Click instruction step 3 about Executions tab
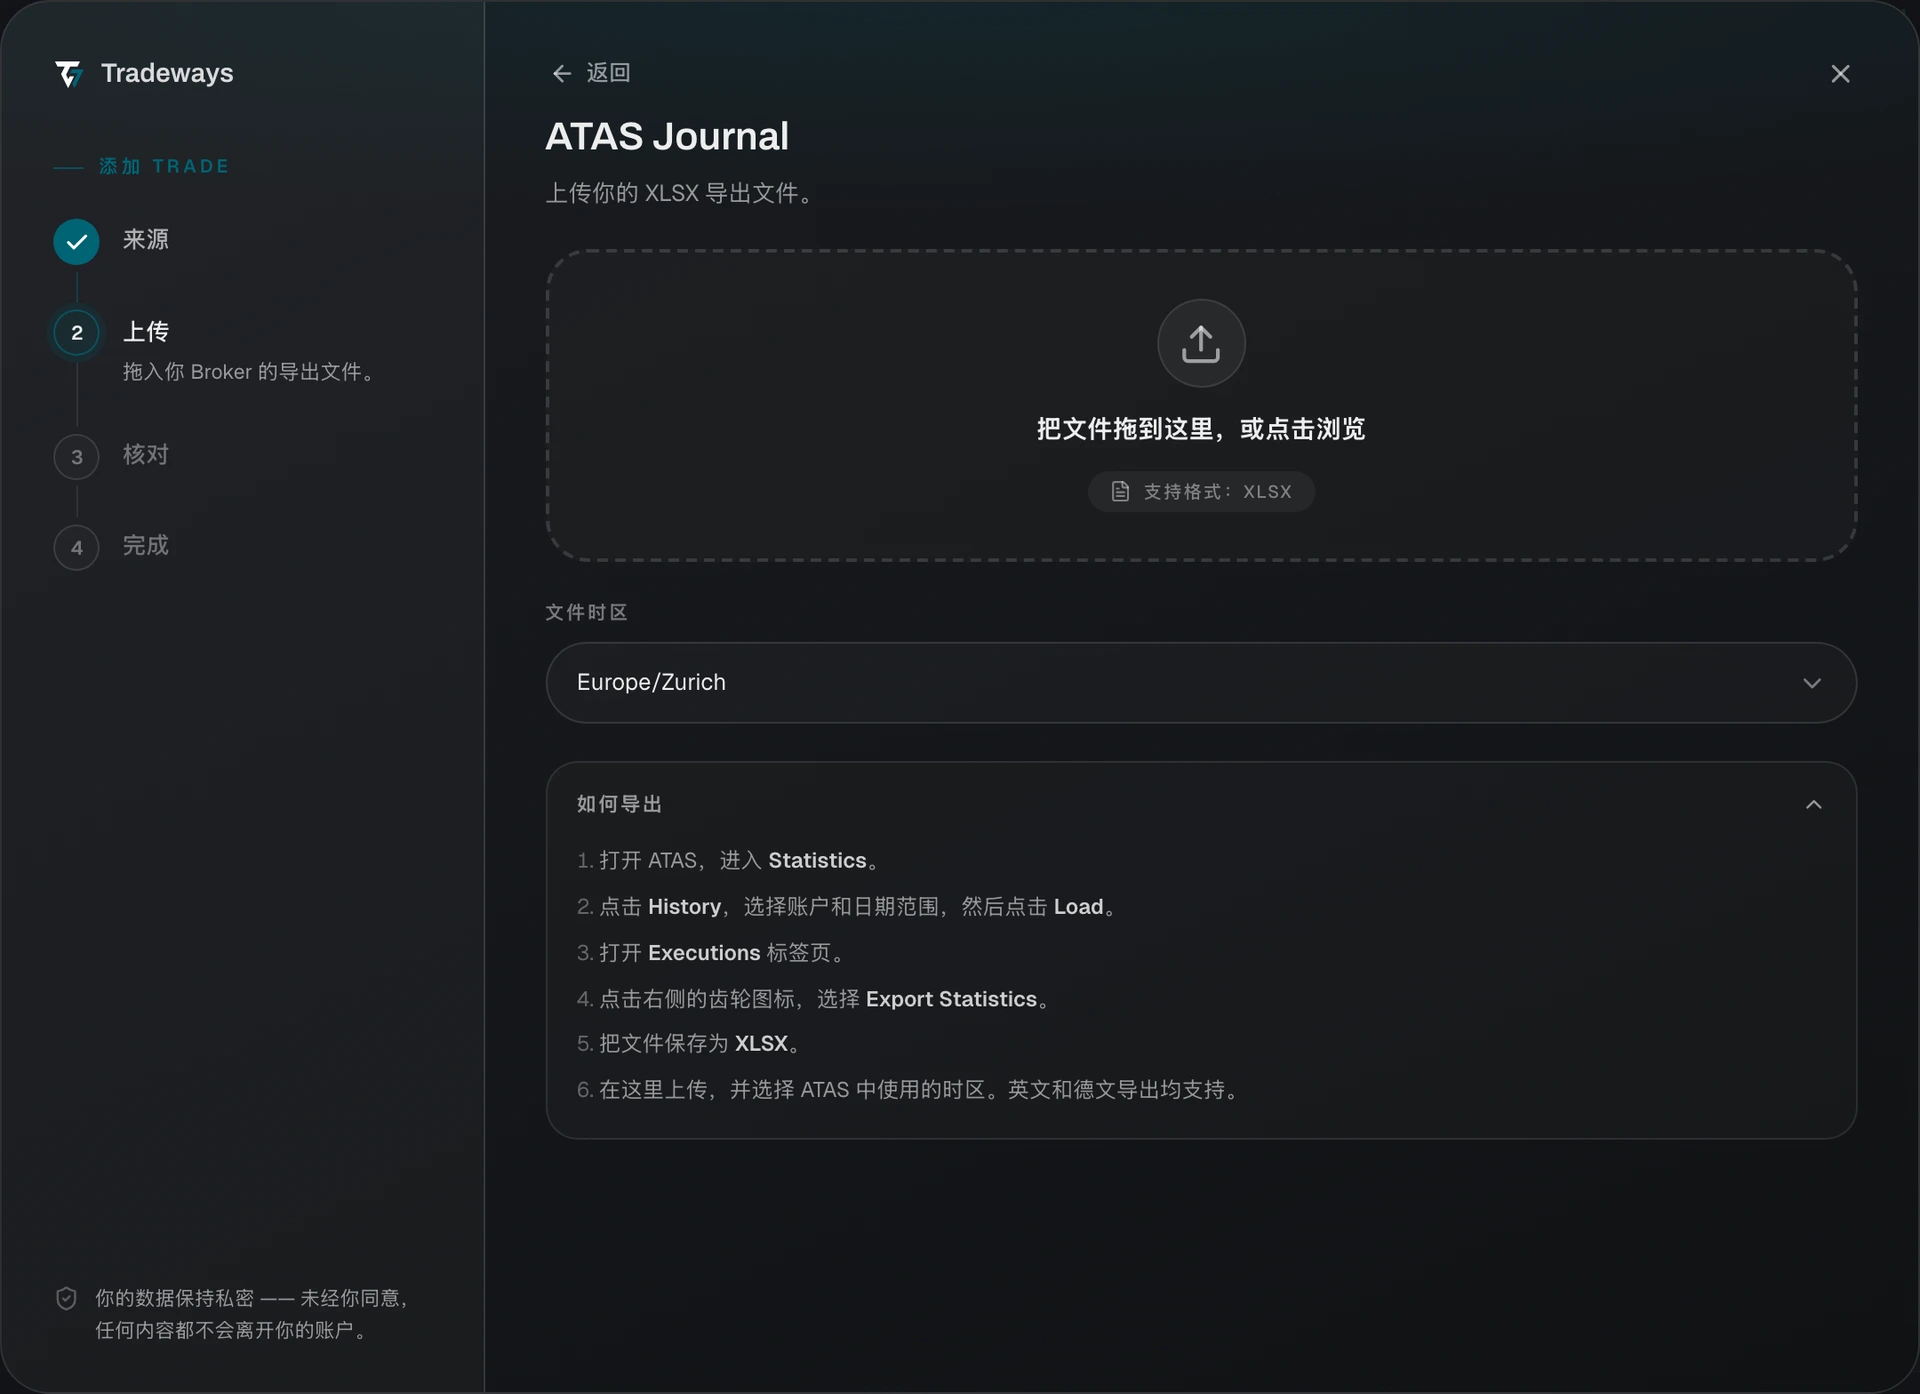 point(711,952)
